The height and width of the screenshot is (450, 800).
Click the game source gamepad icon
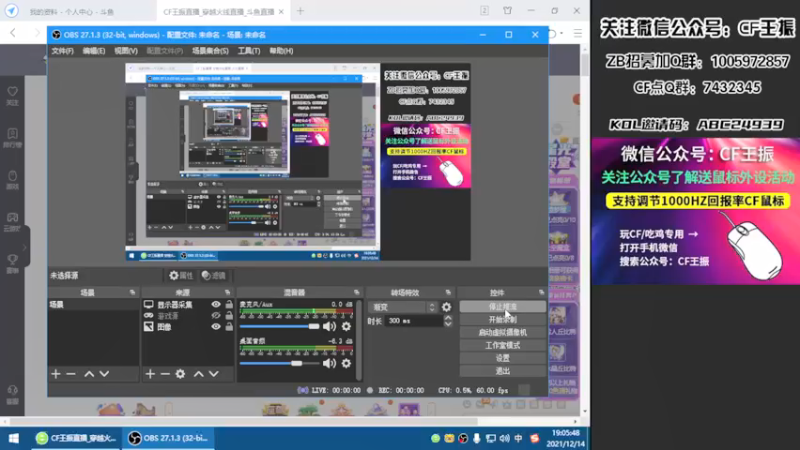(148, 316)
